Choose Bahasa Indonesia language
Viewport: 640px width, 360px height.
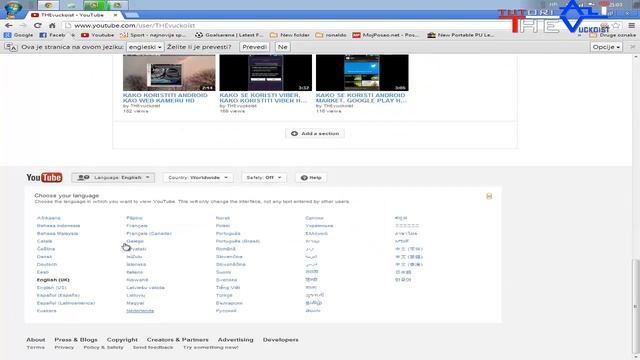tap(58, 226)
